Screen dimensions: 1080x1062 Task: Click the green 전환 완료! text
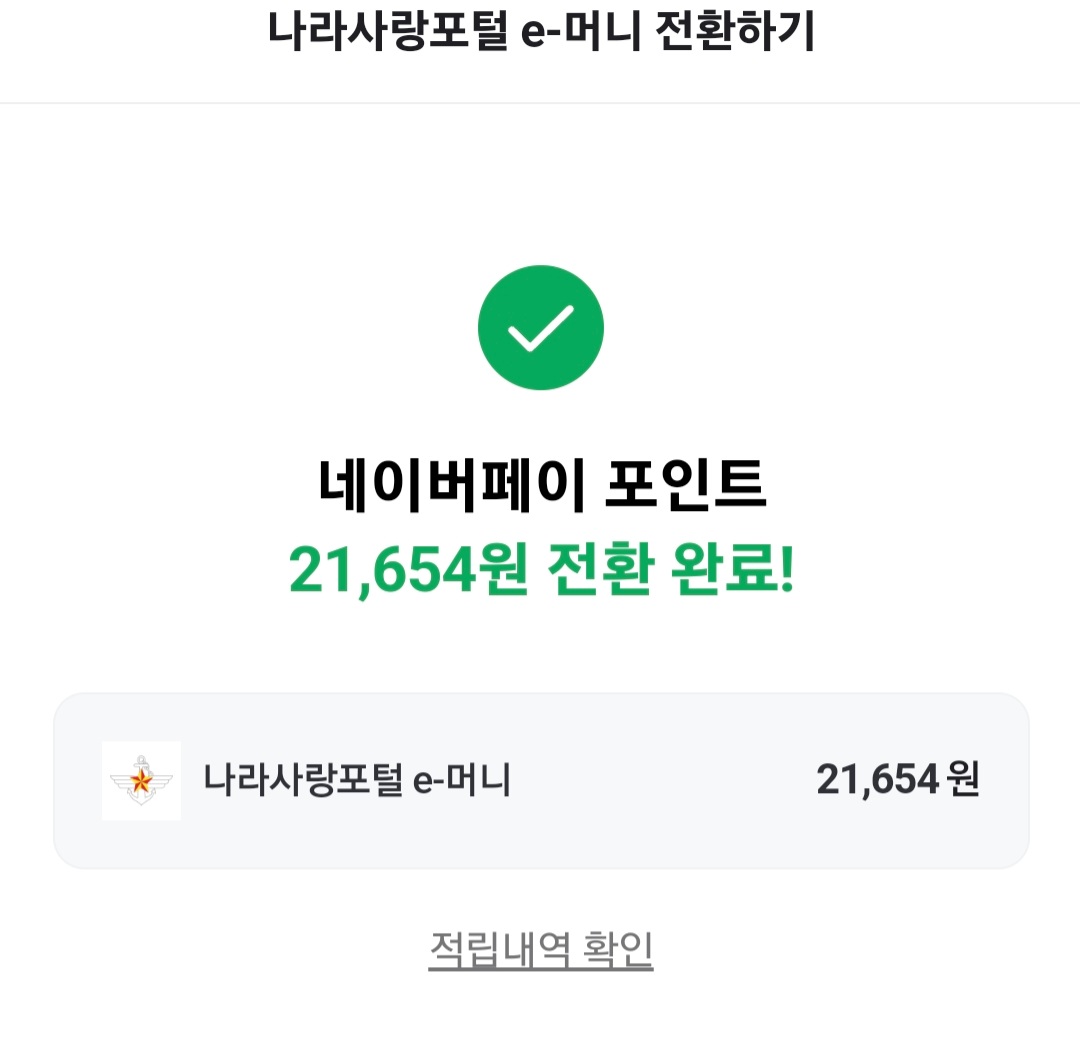(670, 571)
